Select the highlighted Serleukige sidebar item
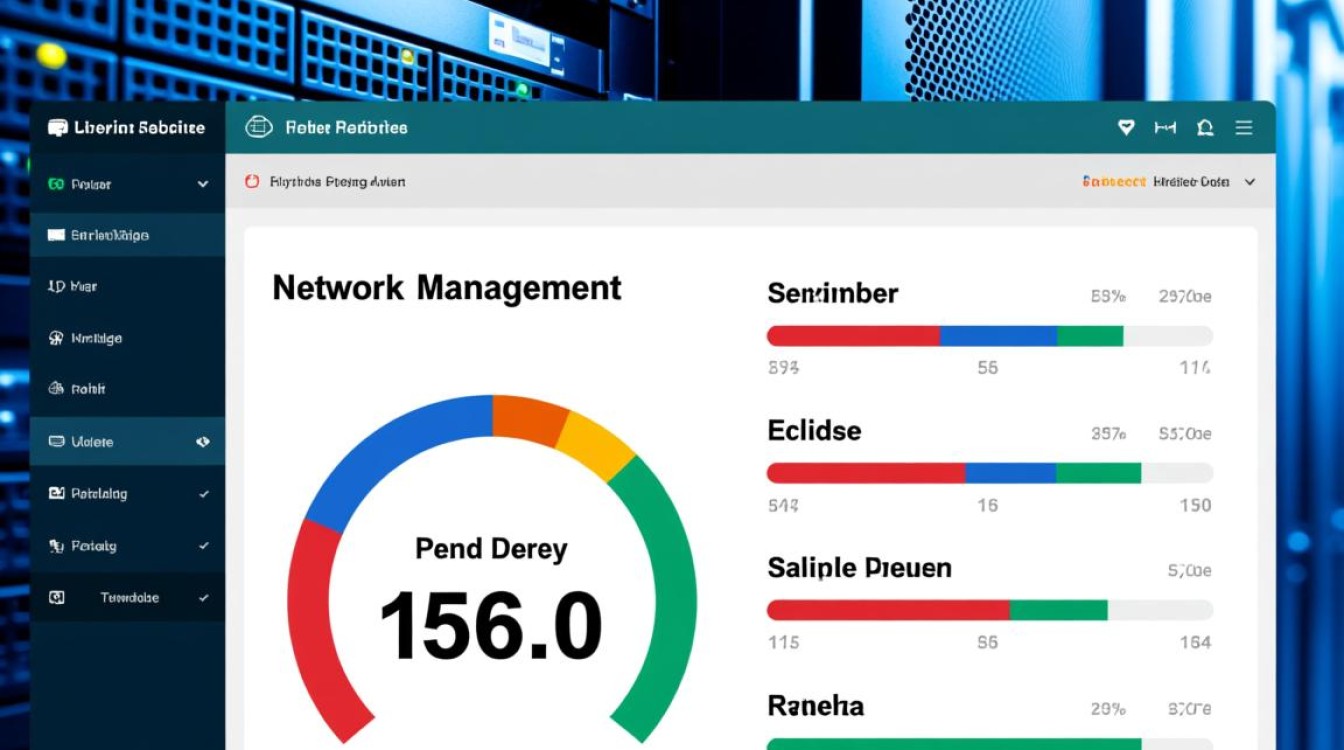 [110, 236]
